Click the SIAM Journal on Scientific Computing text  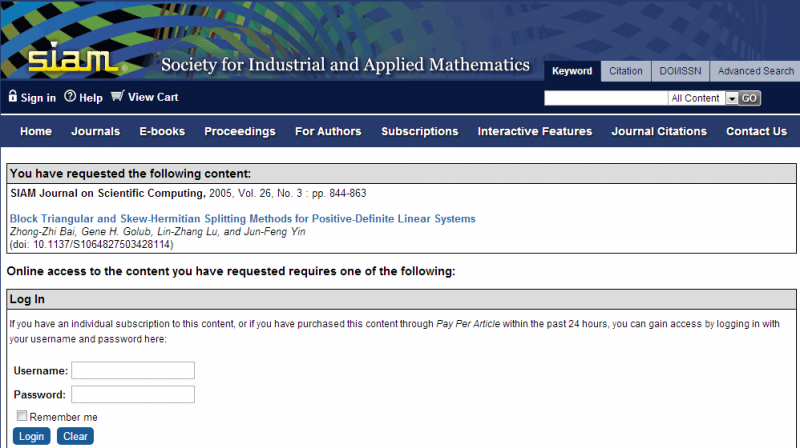pyautogui.click(x=107, y=193)
